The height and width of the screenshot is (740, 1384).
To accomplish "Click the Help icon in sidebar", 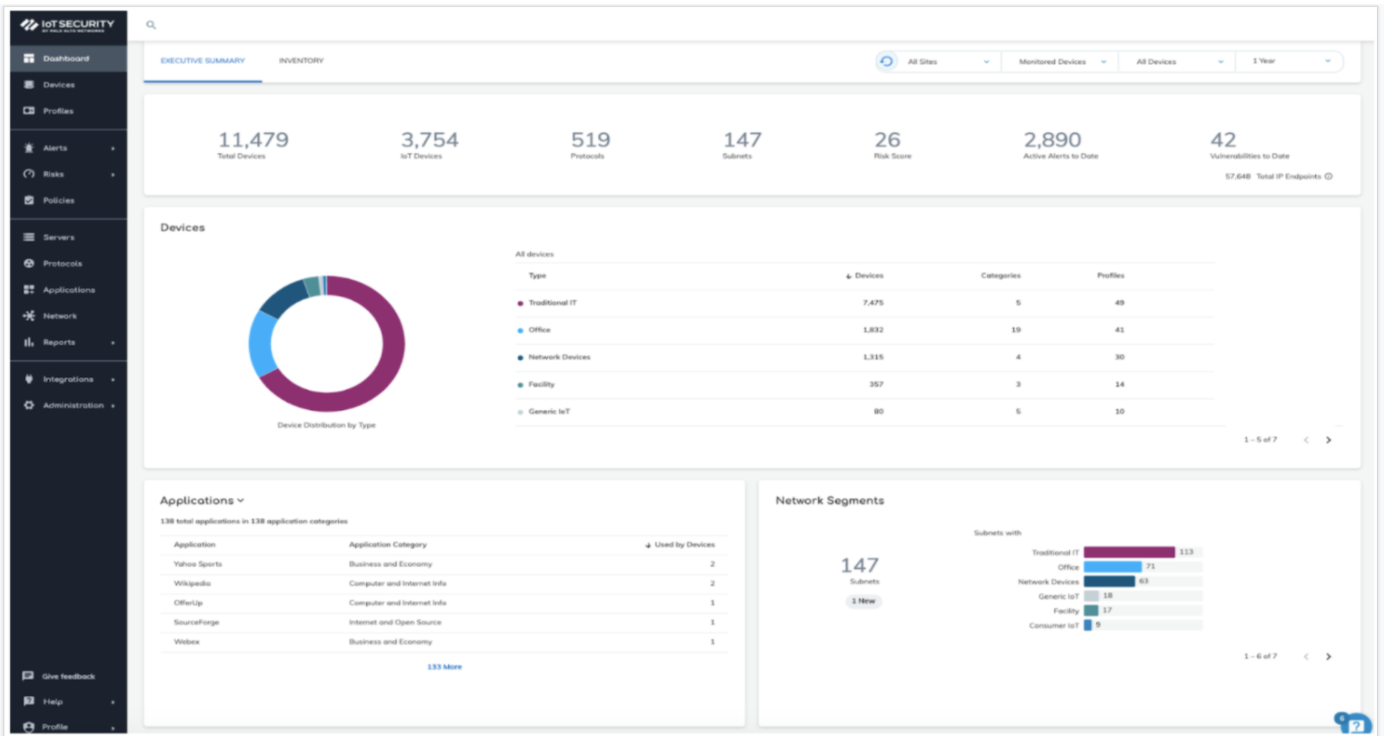I will click(29, 702).
